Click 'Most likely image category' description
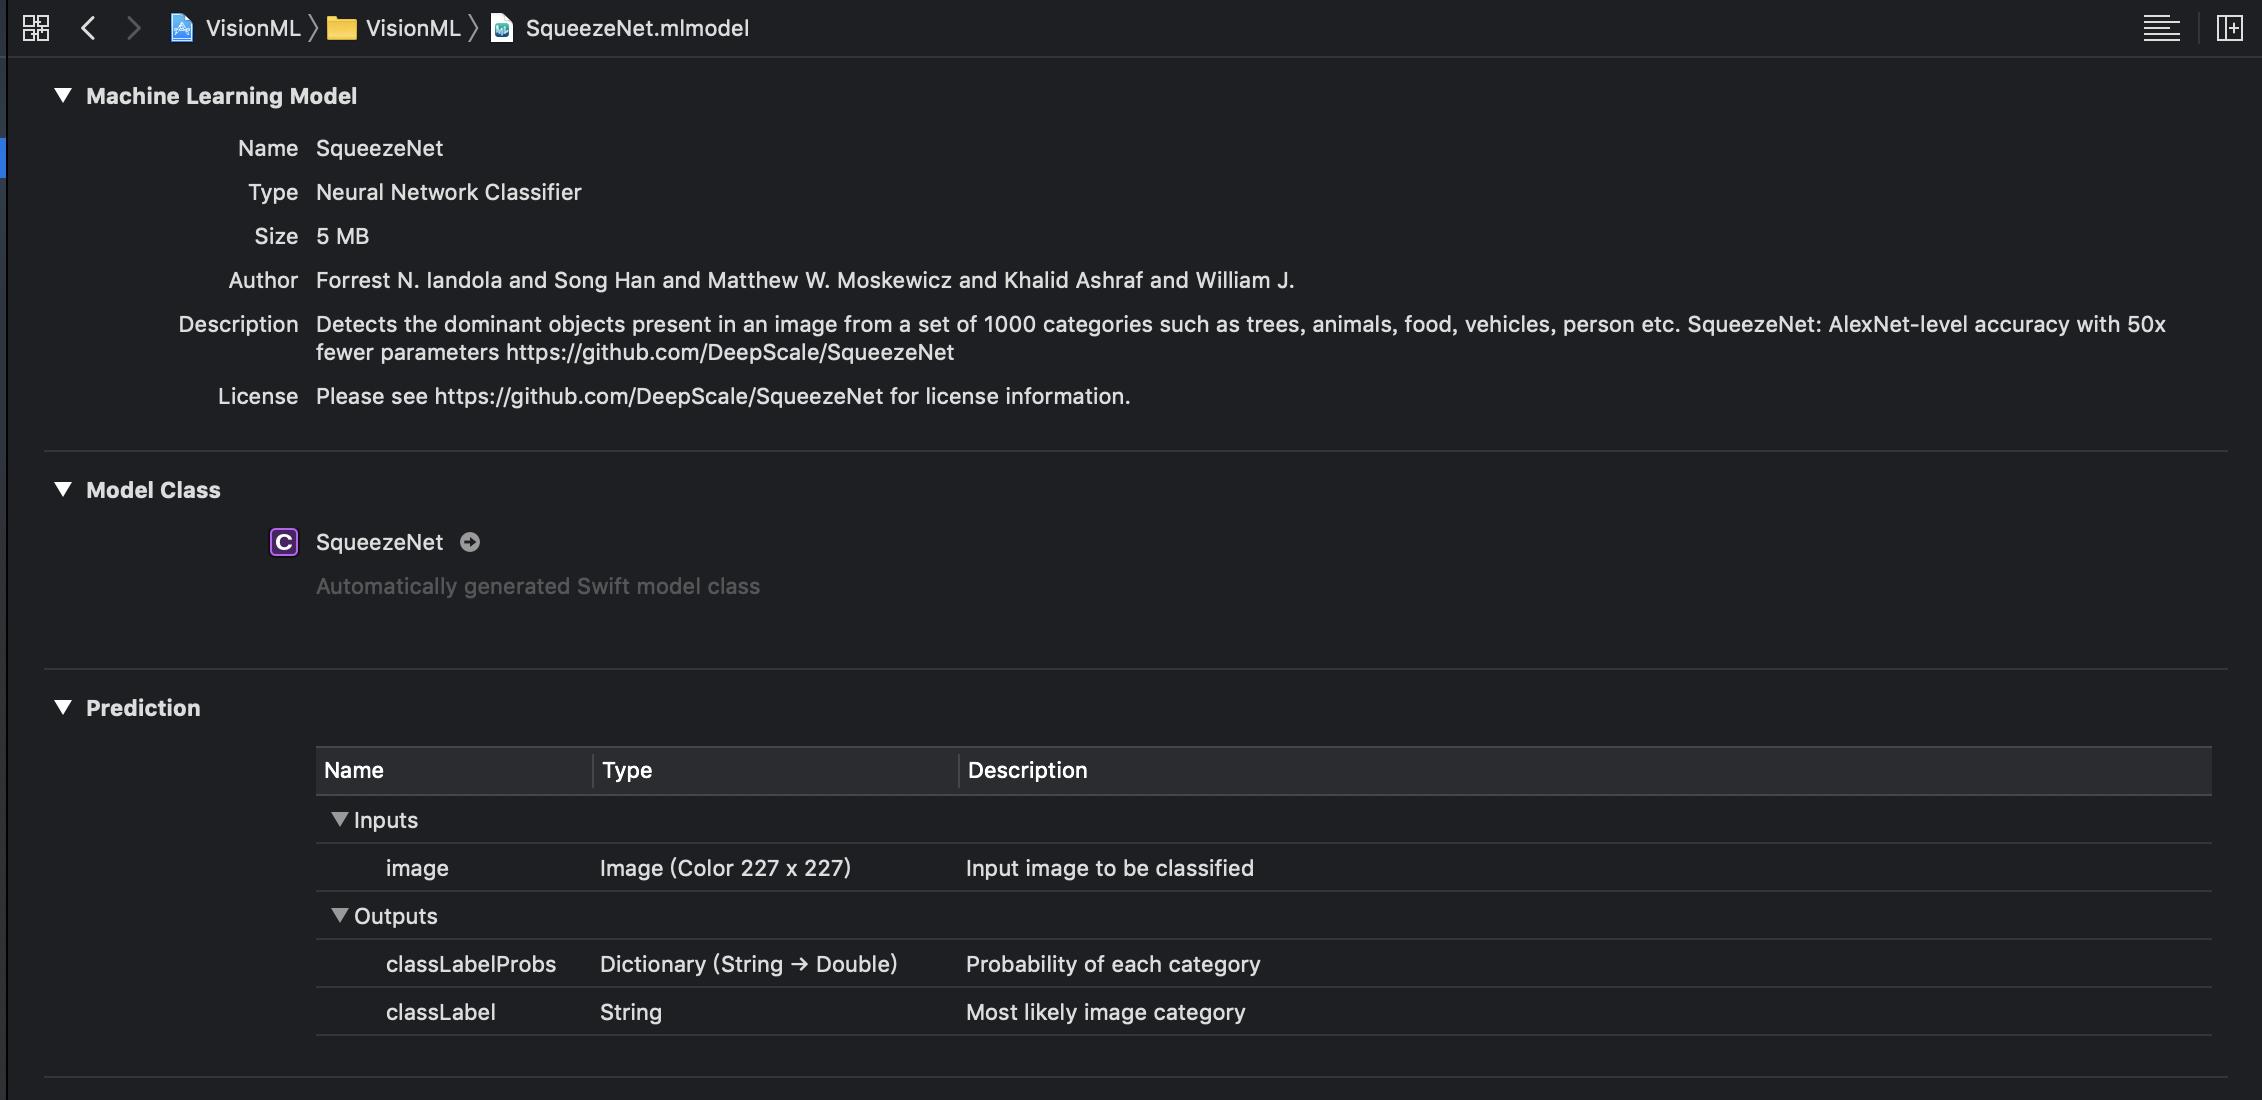The height and width of the screenshot is (1100, 2262). 1106,1012
